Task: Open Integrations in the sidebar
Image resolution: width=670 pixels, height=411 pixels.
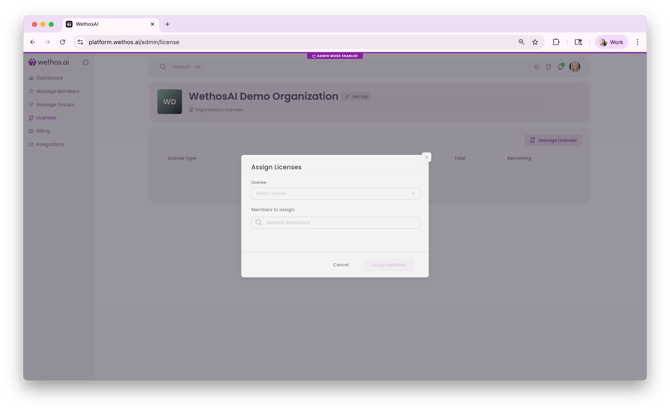Action: pos(49,144)
